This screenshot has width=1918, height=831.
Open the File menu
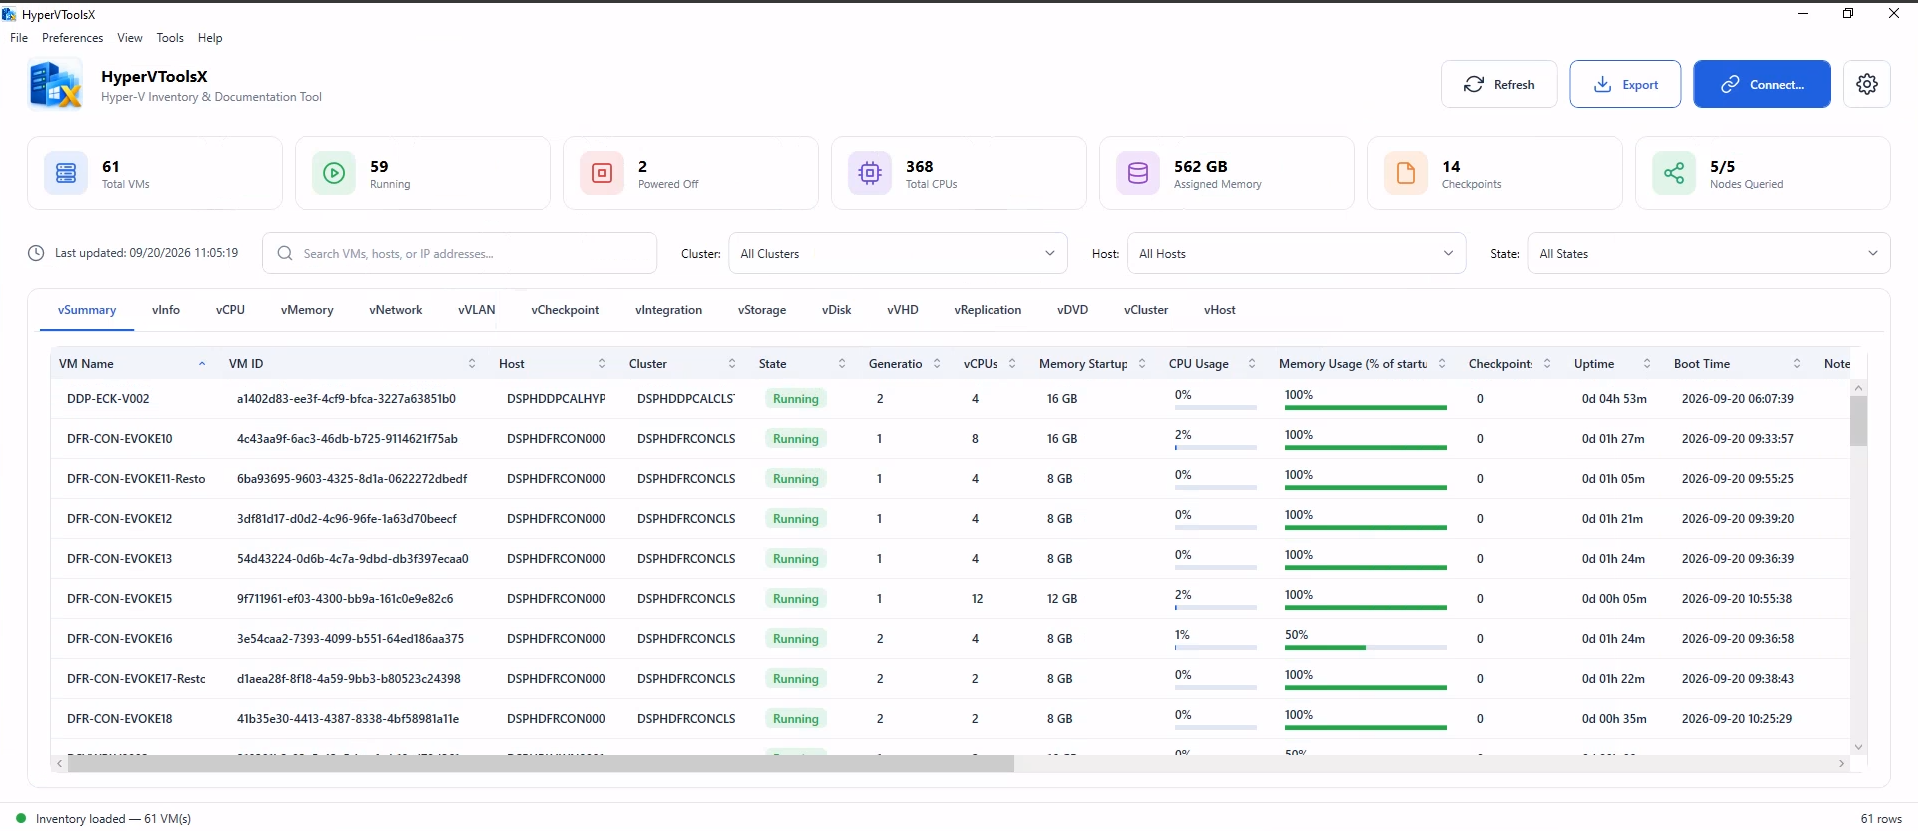(x=19, y=38)
